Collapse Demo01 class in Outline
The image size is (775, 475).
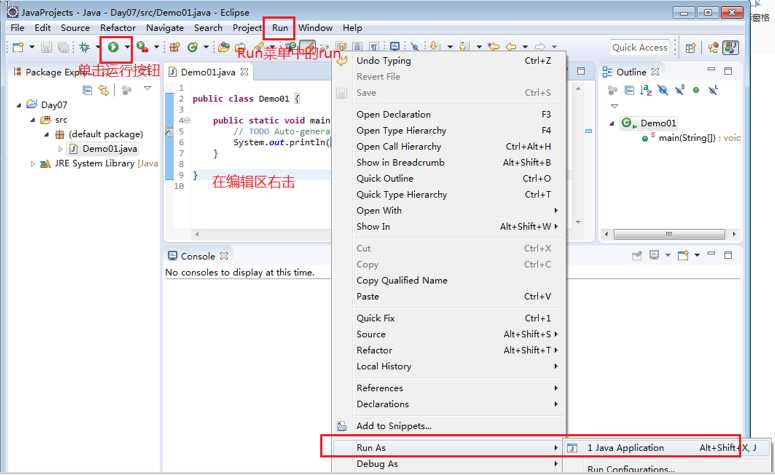tap(612, 123)
